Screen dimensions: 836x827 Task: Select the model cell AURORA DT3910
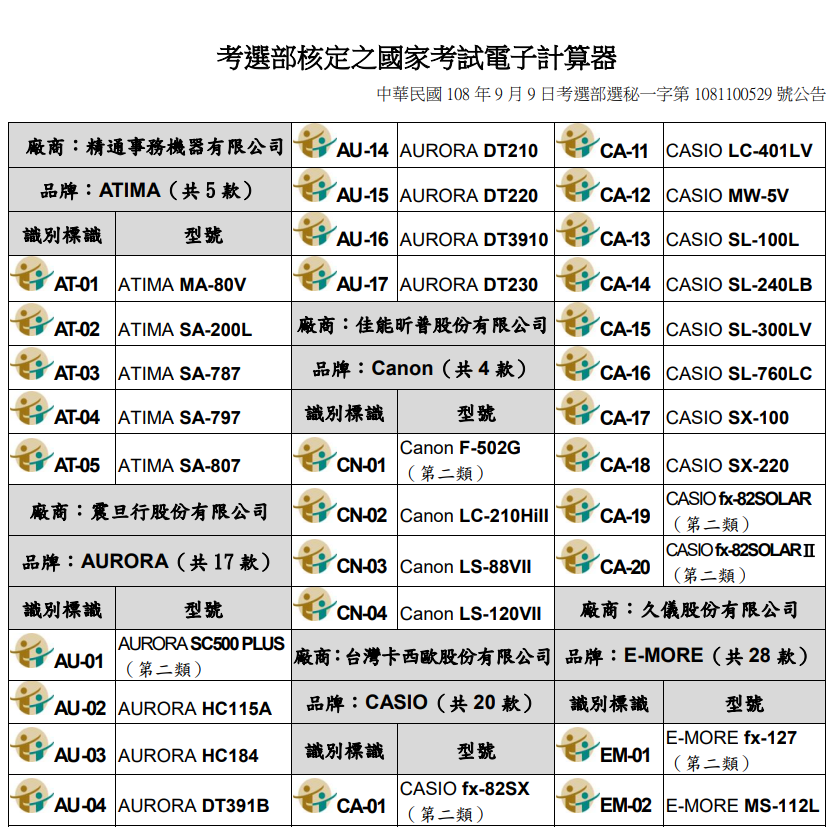(x=476, y=234)
